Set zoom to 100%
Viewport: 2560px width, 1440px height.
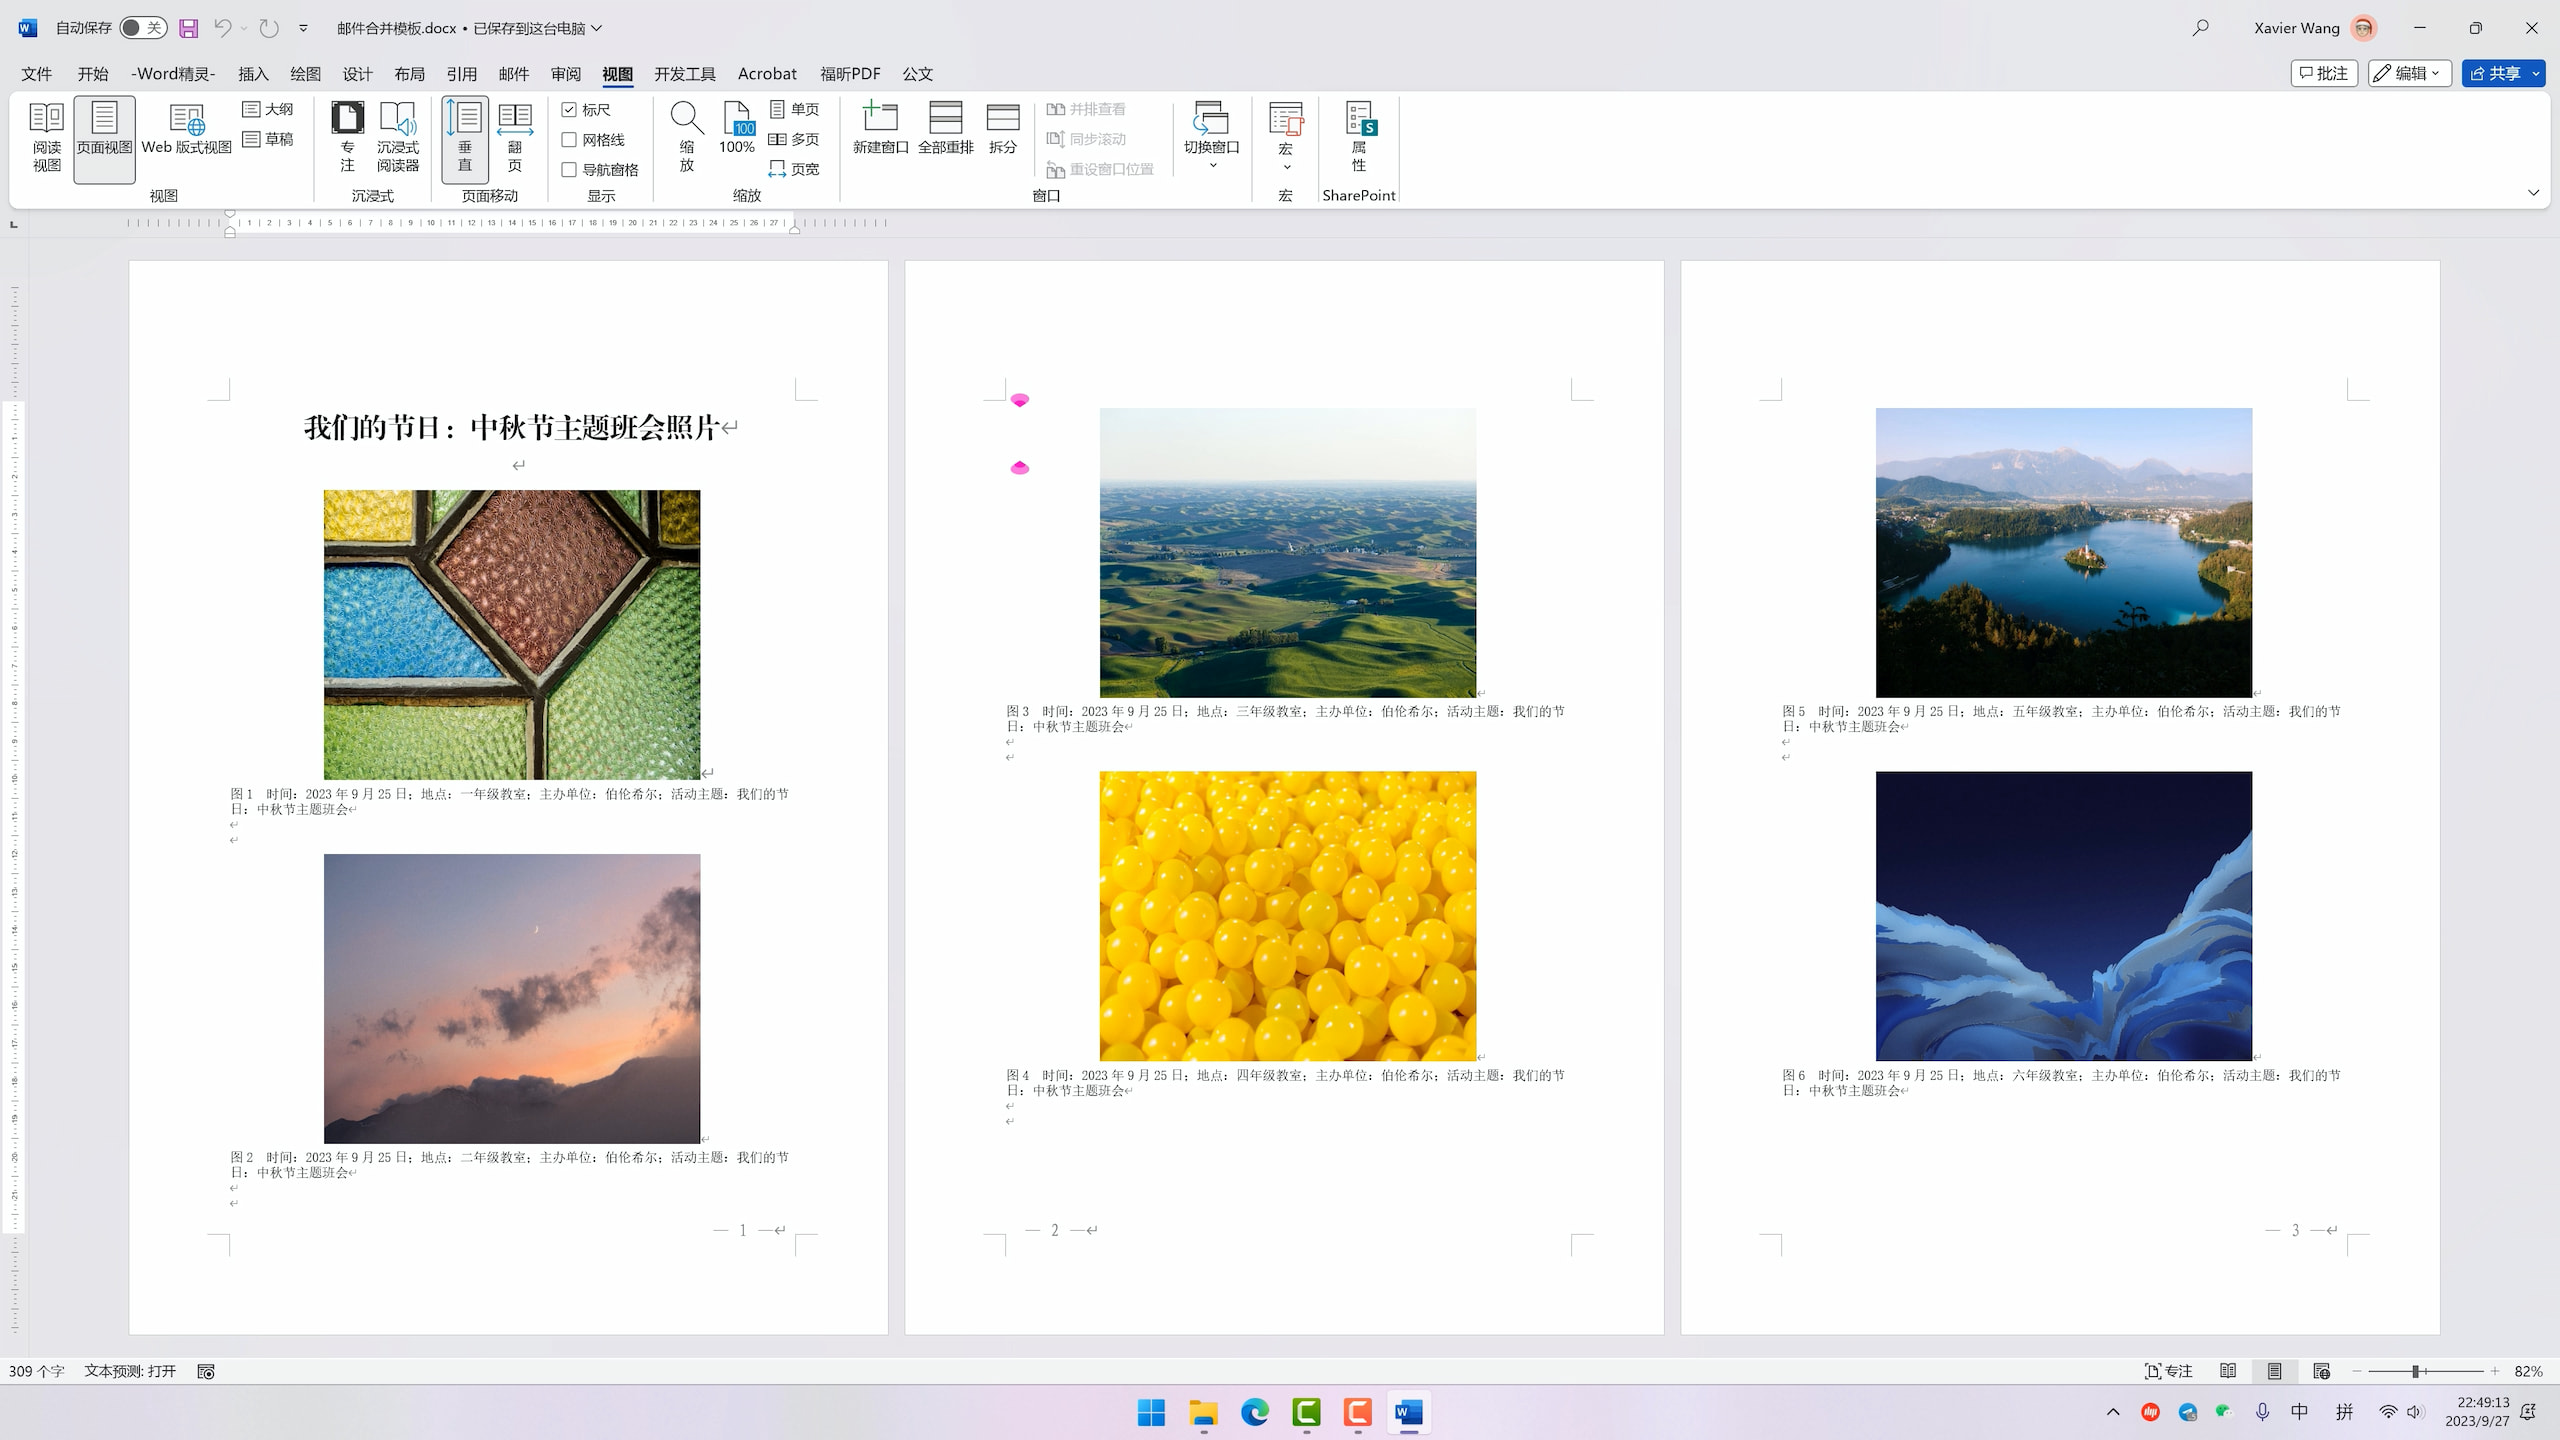click(737, 128)
